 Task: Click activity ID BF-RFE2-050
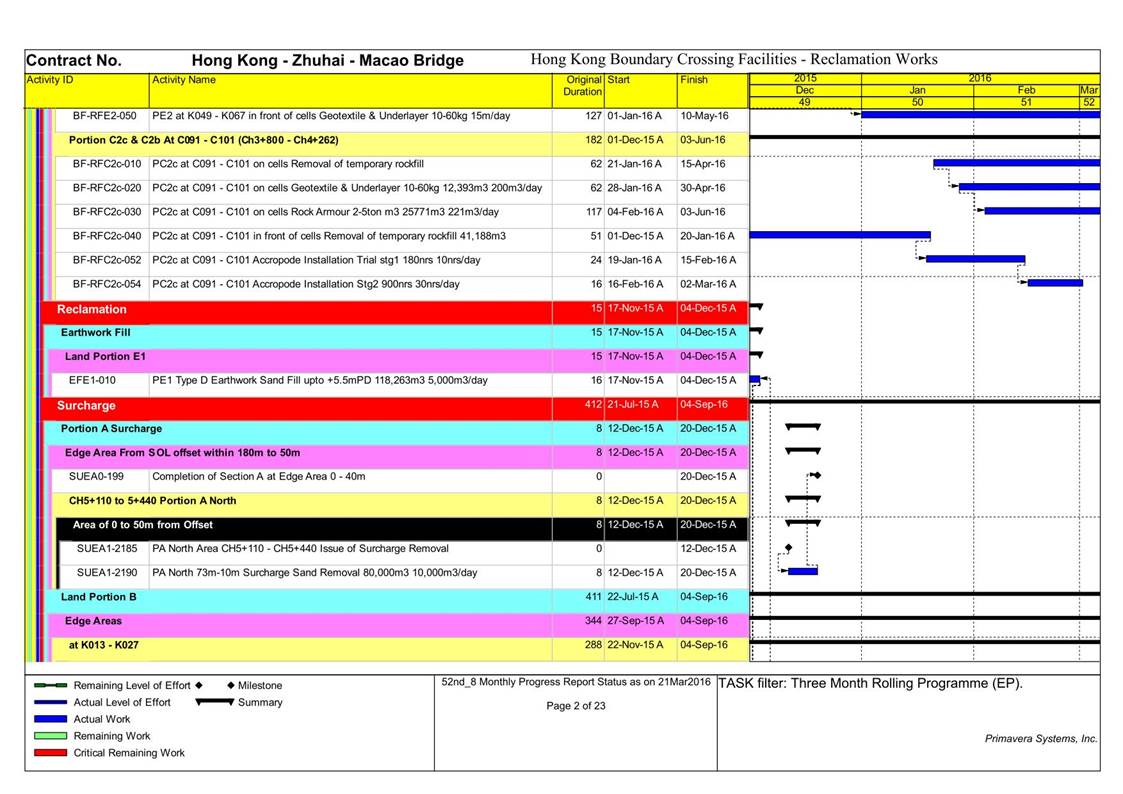pos(105,116)
